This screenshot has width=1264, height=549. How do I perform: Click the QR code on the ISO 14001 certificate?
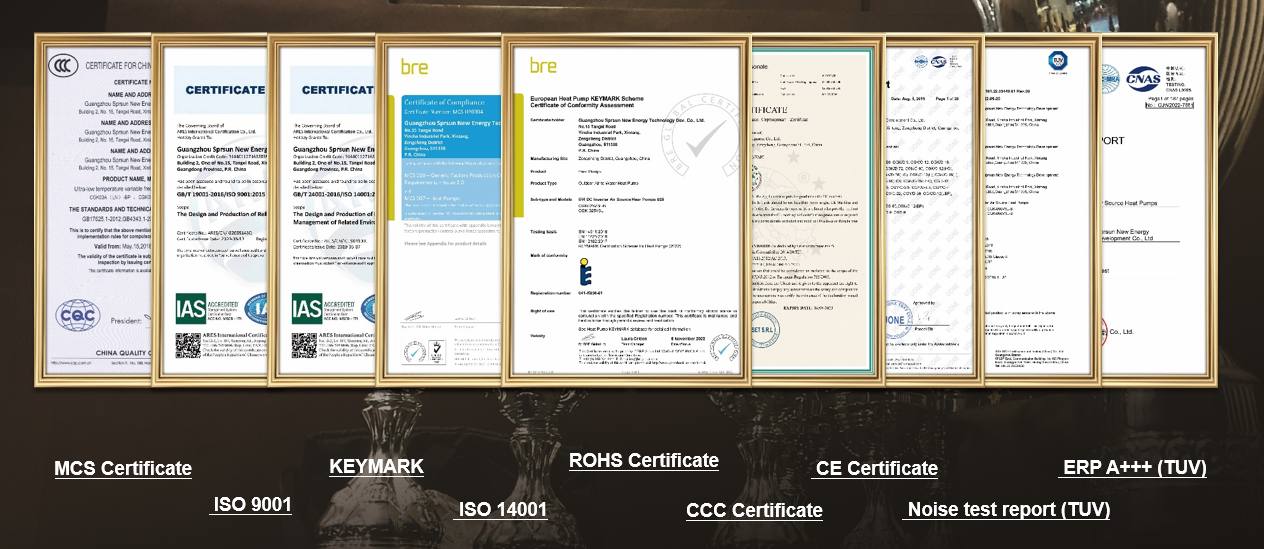303,345
